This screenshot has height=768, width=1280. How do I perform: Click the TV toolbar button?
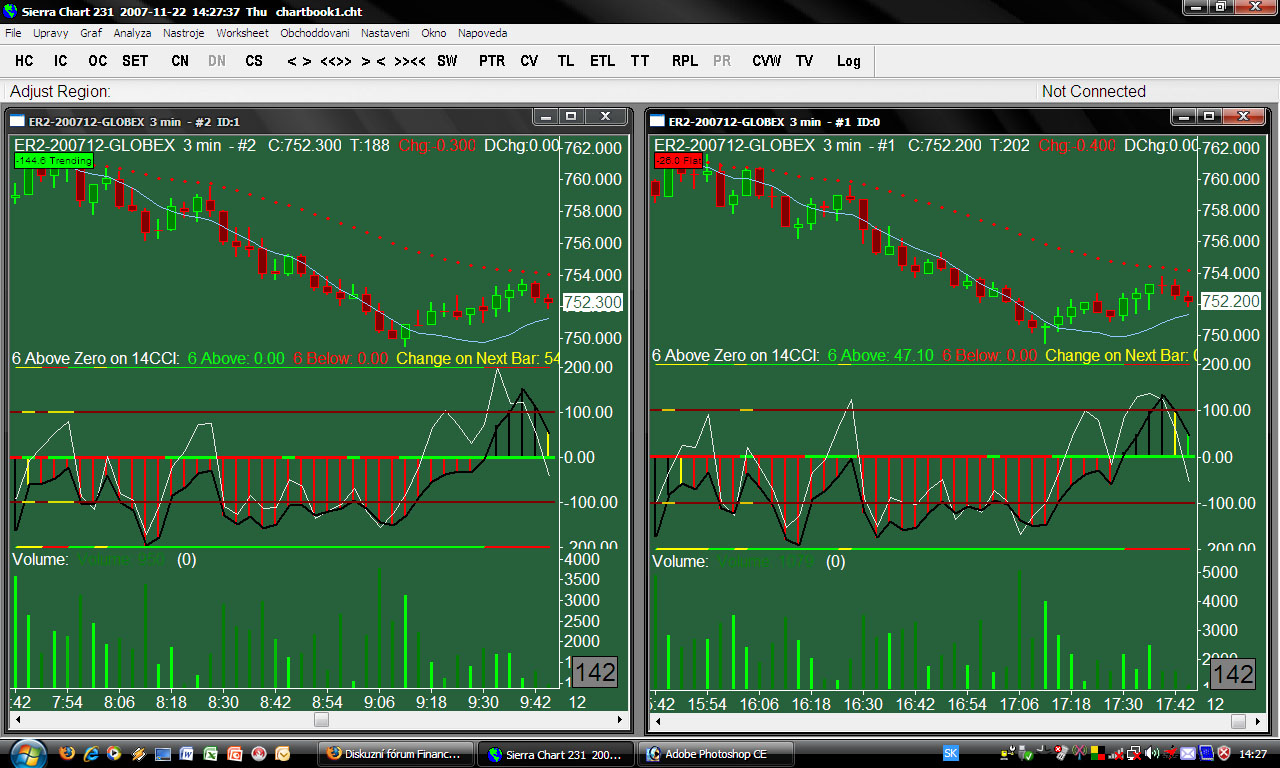point(804,61)
